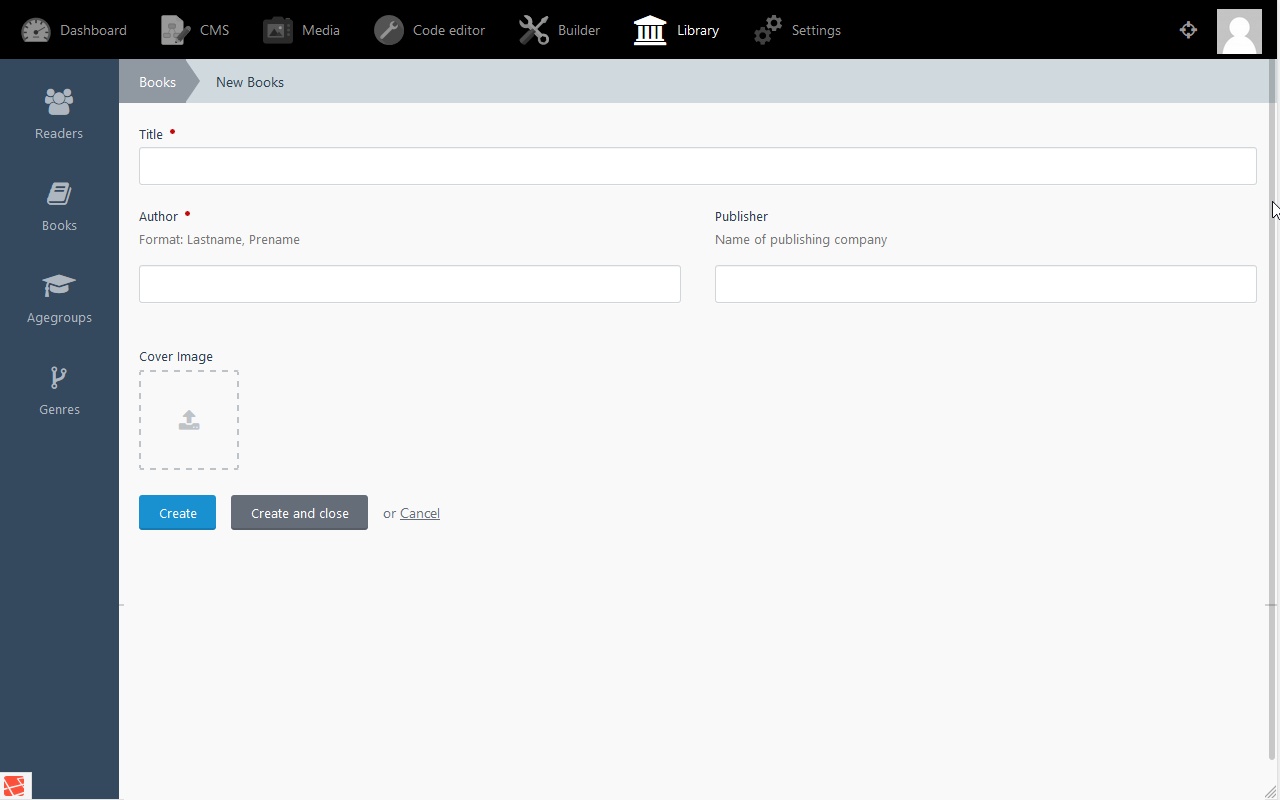Open the Builder tools icon
The height and width of the screenshot is (800, 1280).
534,30
